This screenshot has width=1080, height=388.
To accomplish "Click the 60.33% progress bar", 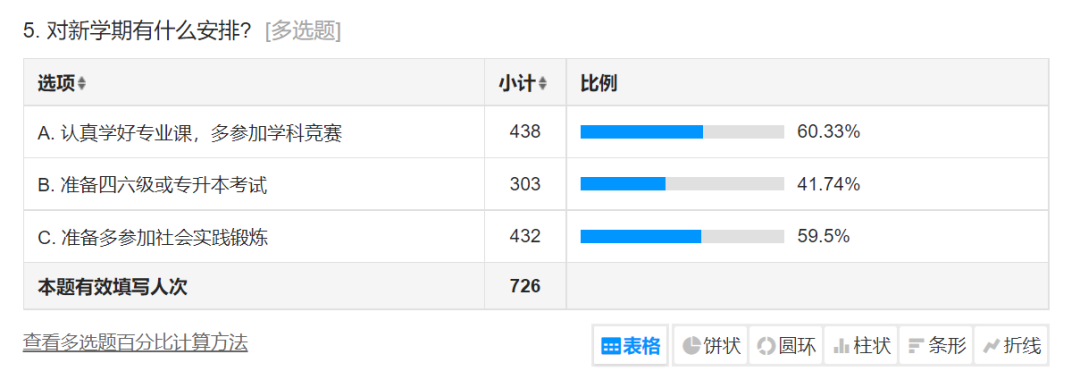I will pyautogui.click(x=682, y=132).
